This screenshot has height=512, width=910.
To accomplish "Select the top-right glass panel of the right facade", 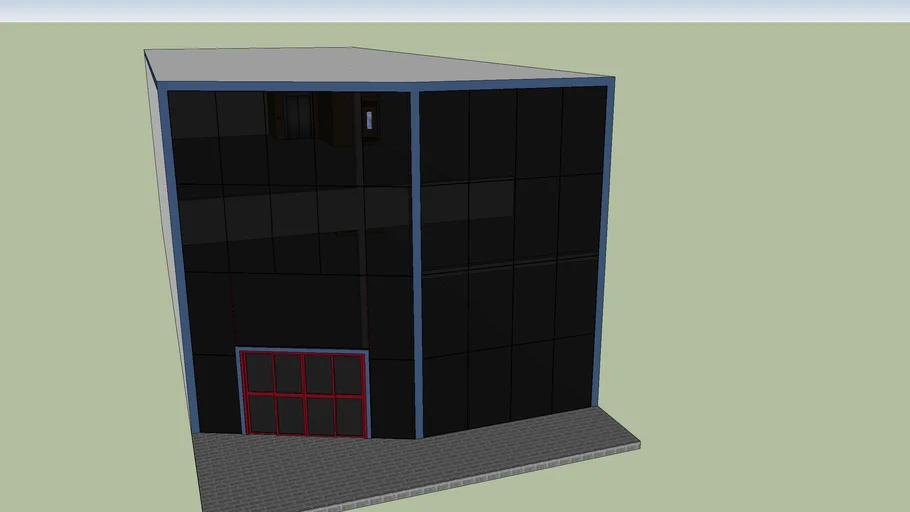I will tap(583, 132).
